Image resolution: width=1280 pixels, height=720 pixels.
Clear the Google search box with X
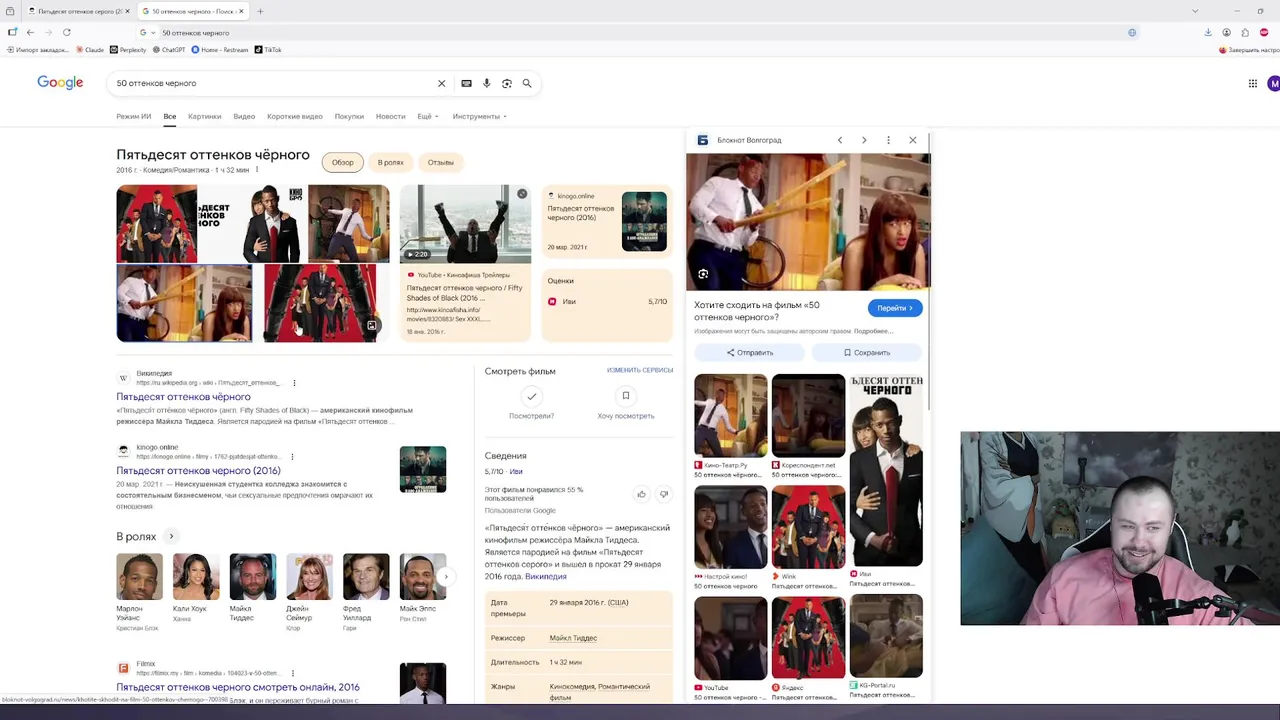pyautogui.click(x=441, y=83)
